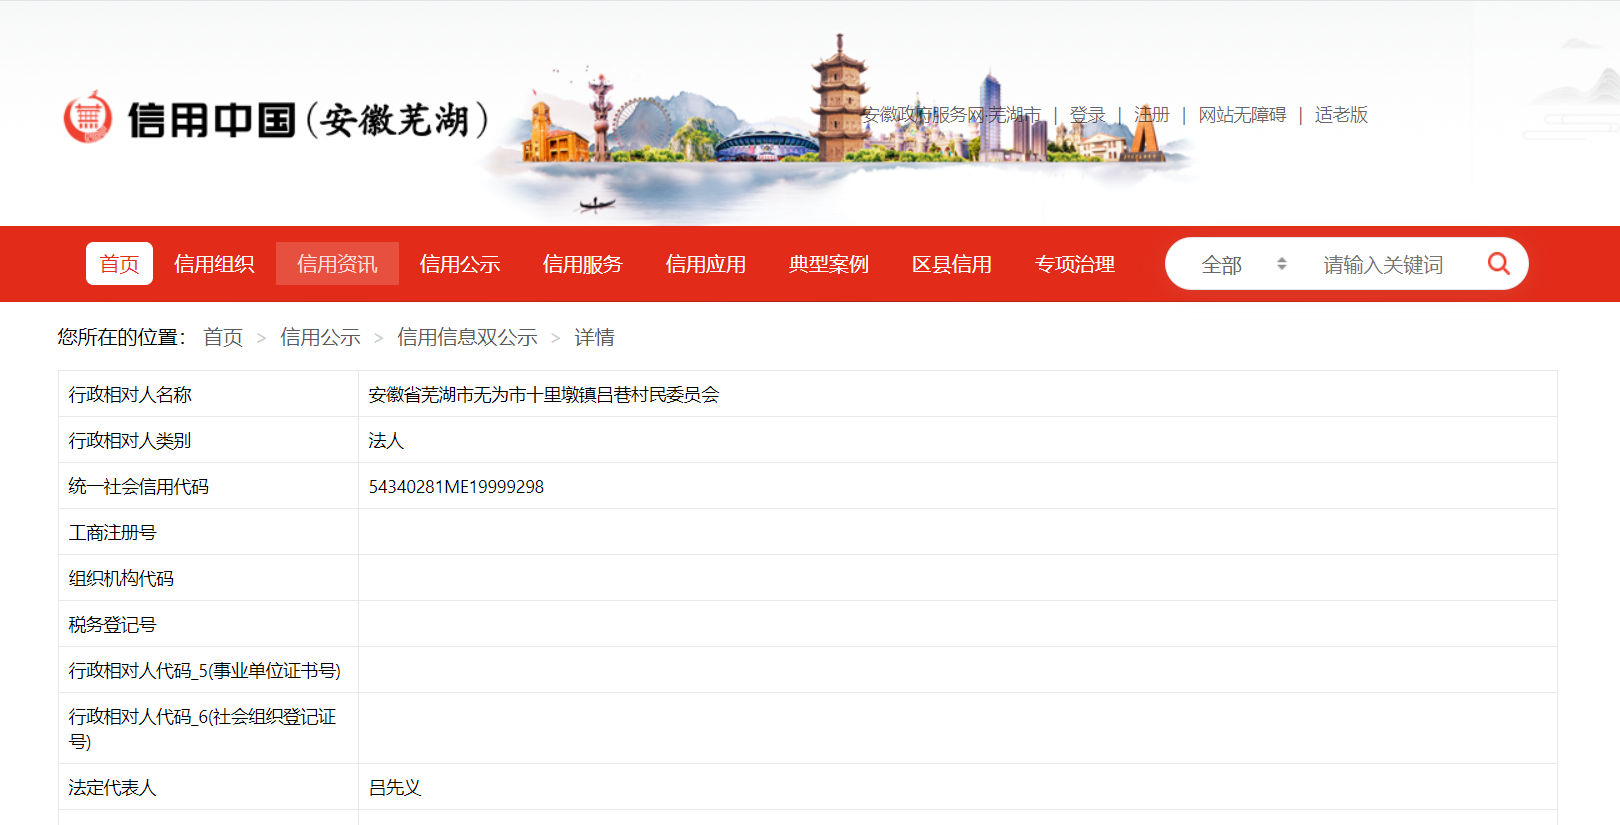Image resolution: width=1620 pixels, height=825 pixels.
Task: Click the Credit China emblem logo
Action: click(88, 117)
